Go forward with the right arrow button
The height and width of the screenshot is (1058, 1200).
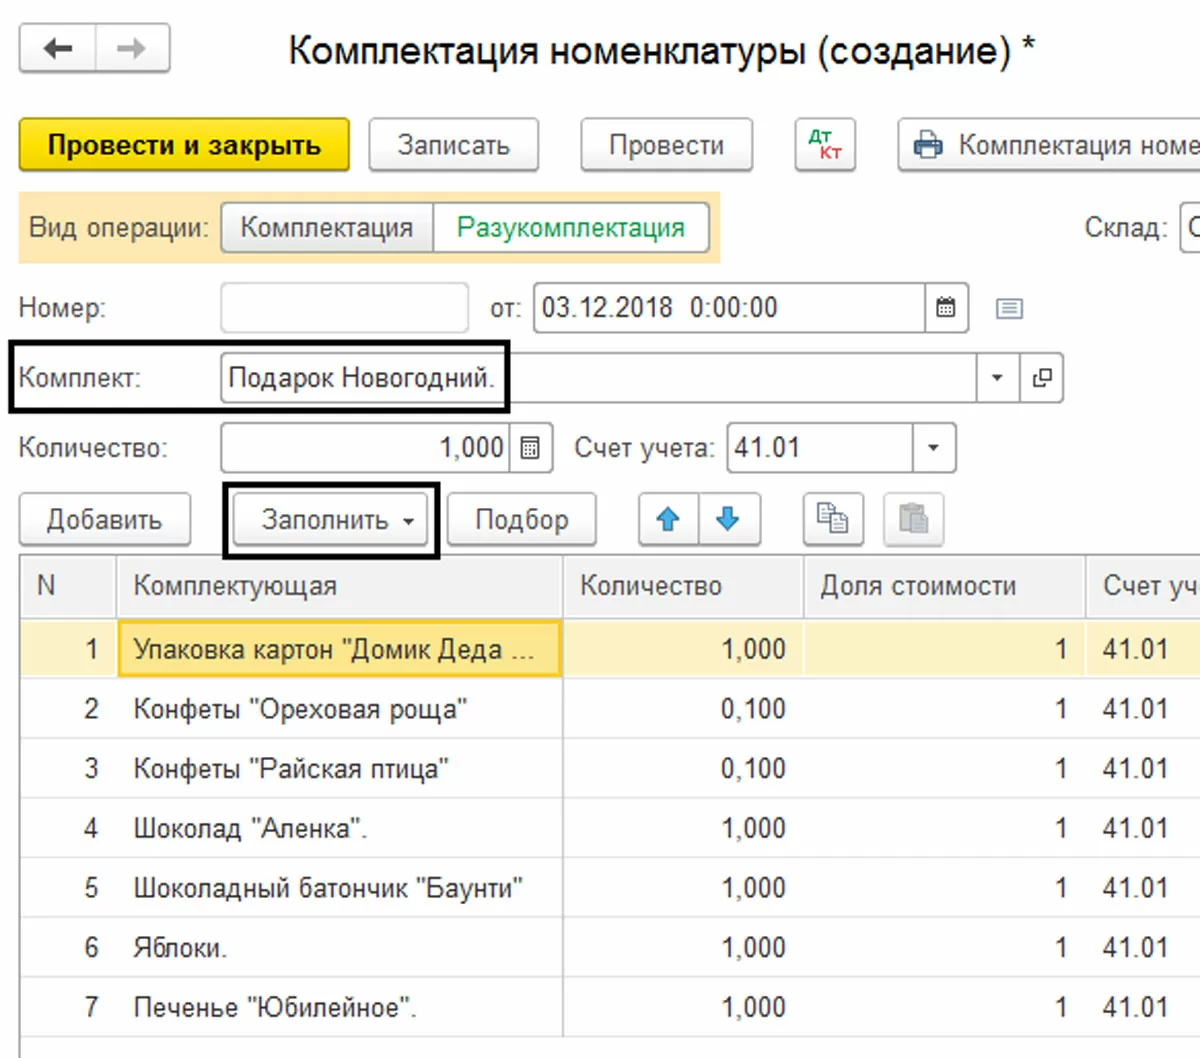[x=132, y=48]
